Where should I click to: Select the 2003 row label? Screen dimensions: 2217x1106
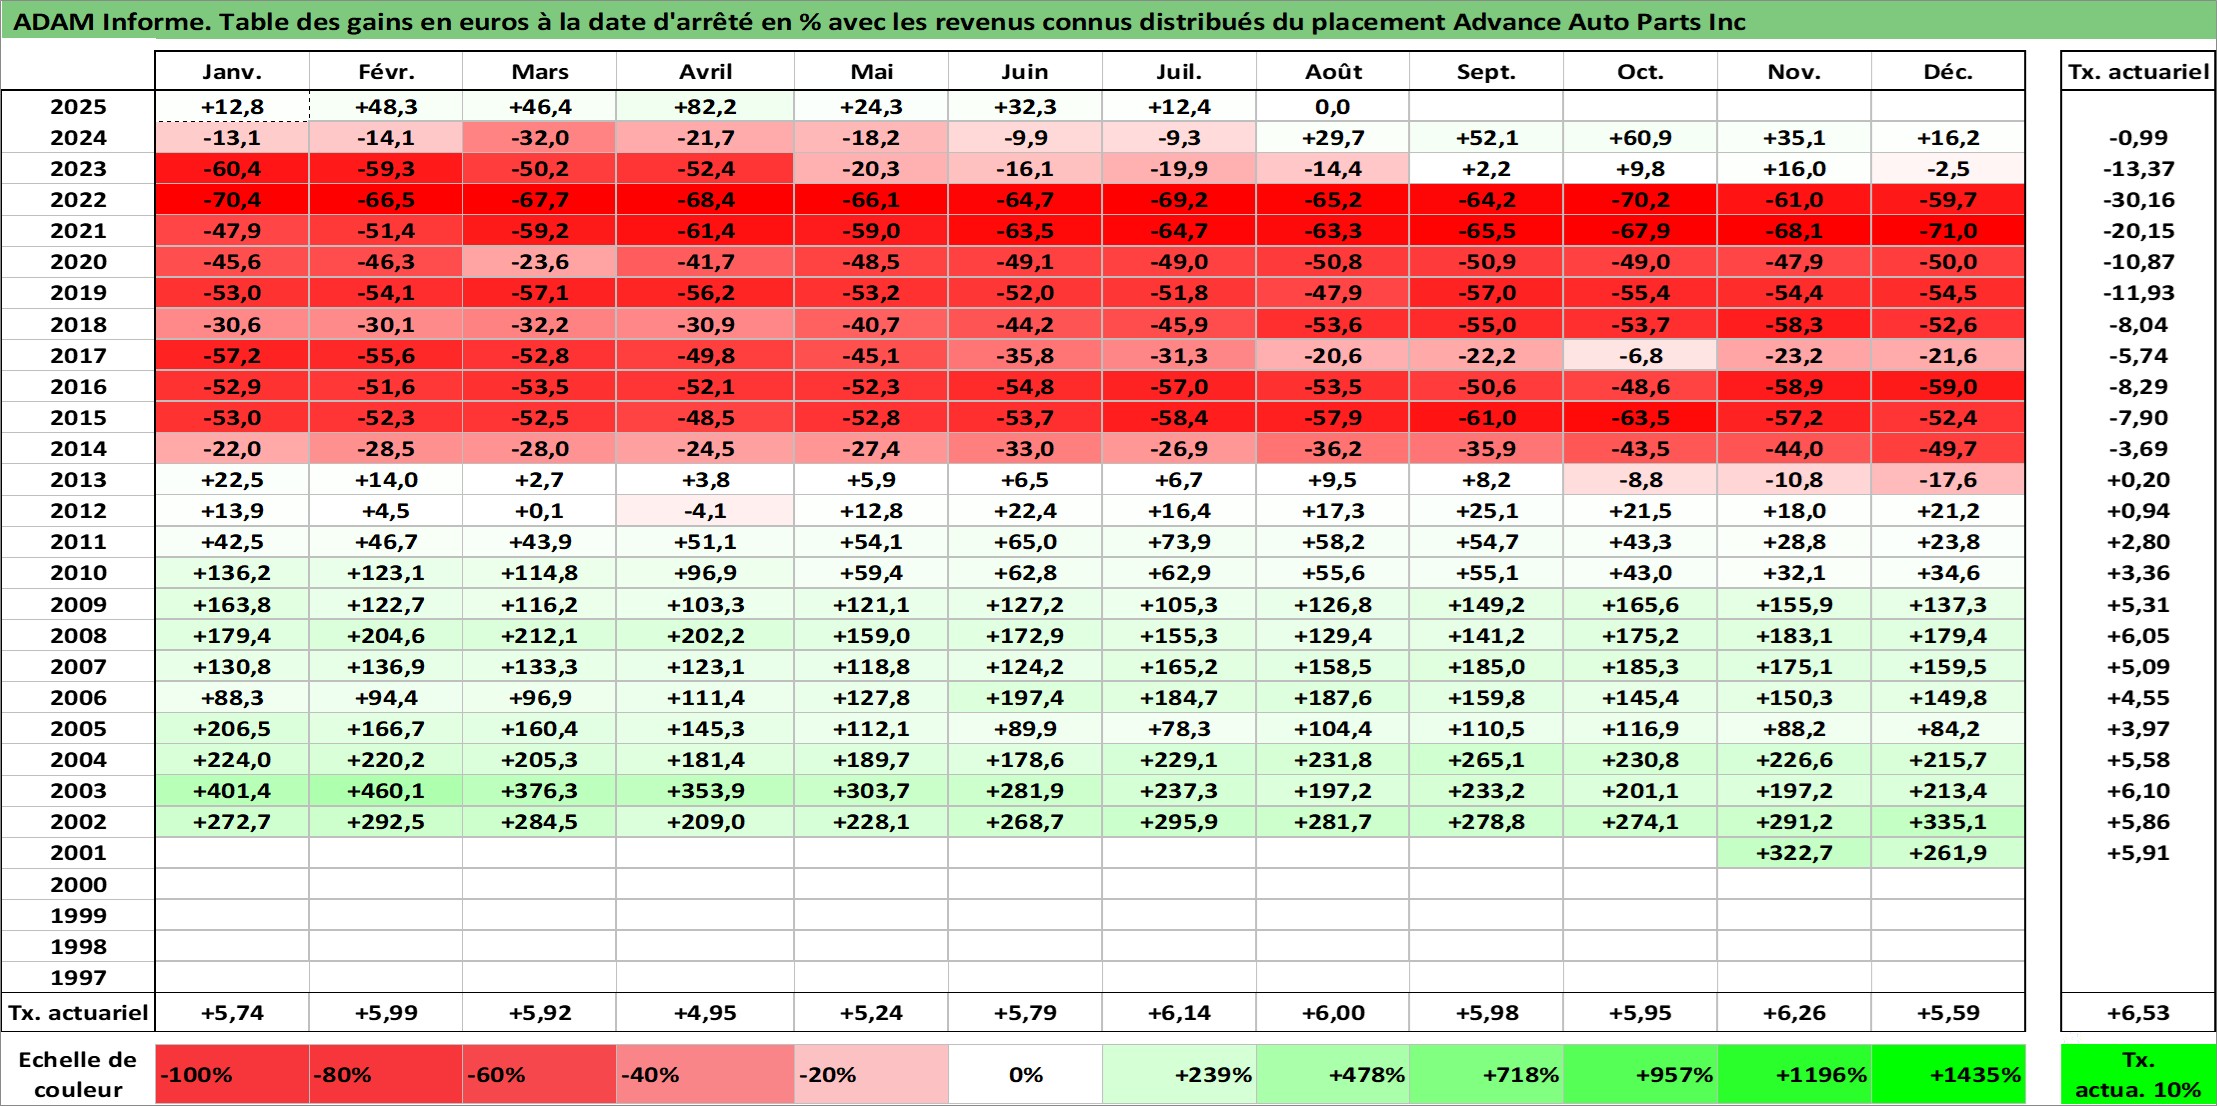point(78,790)
